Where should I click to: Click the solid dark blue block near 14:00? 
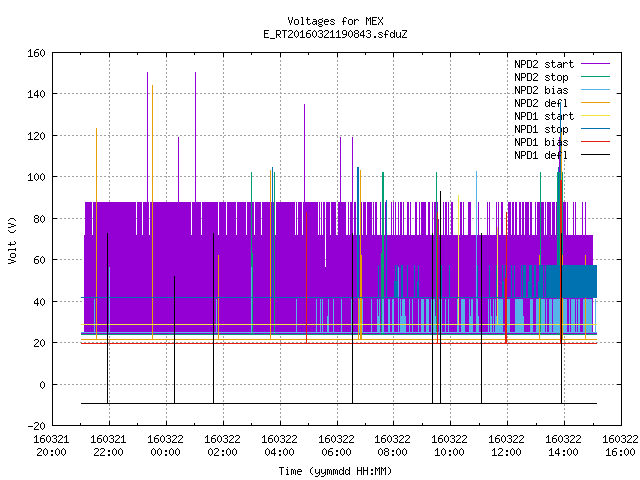click(571, 282)
